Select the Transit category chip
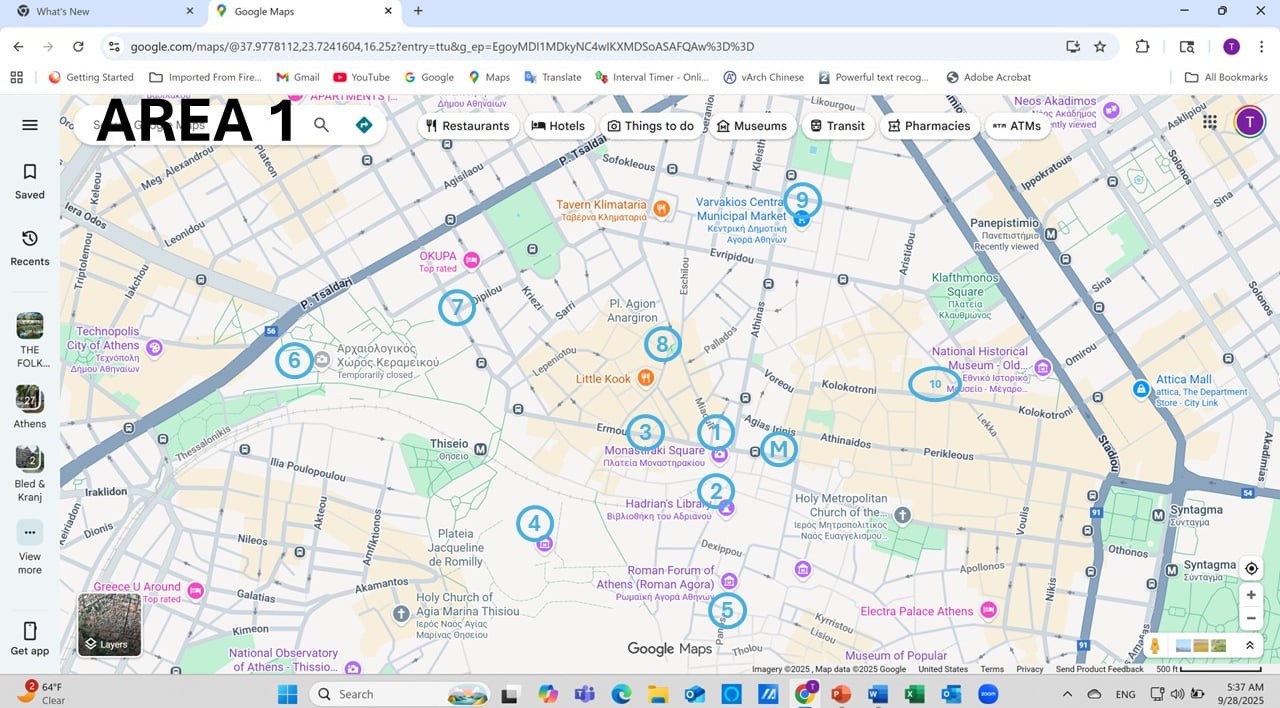 (837, 125)
